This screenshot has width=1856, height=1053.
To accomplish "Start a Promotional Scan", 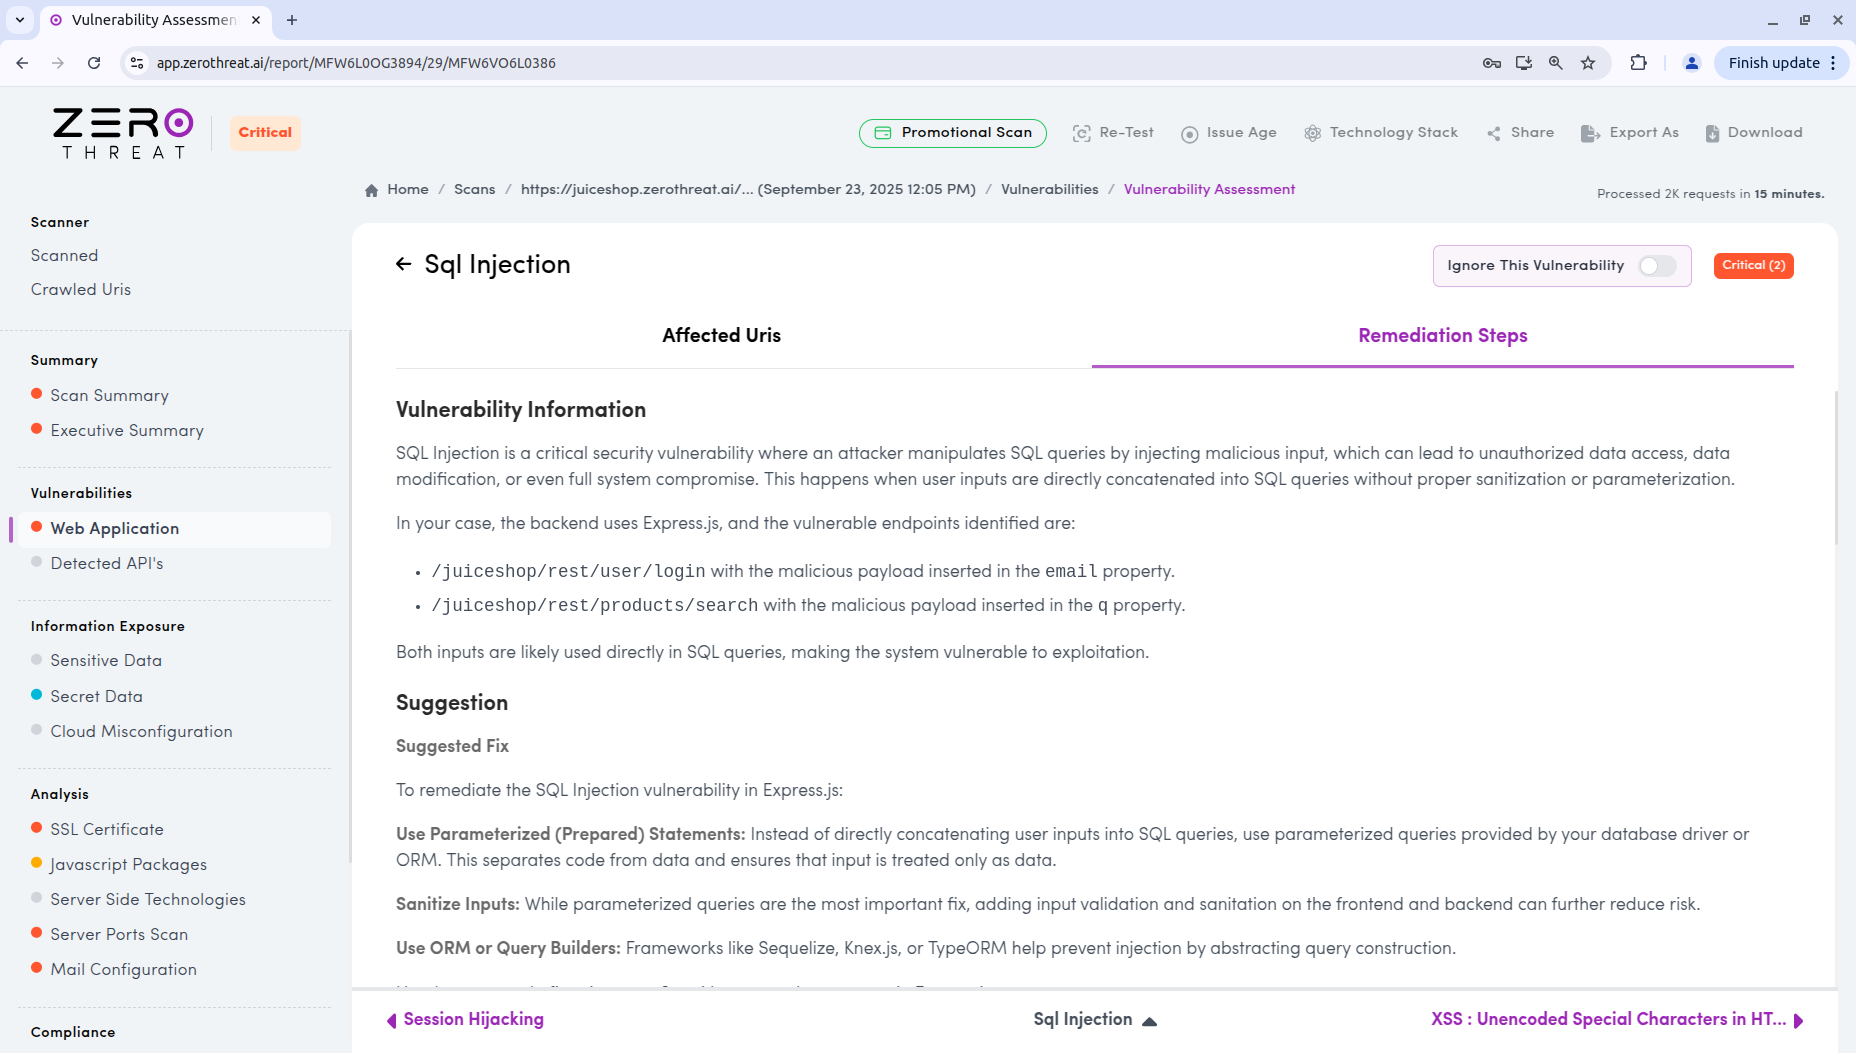I will 952,132.
